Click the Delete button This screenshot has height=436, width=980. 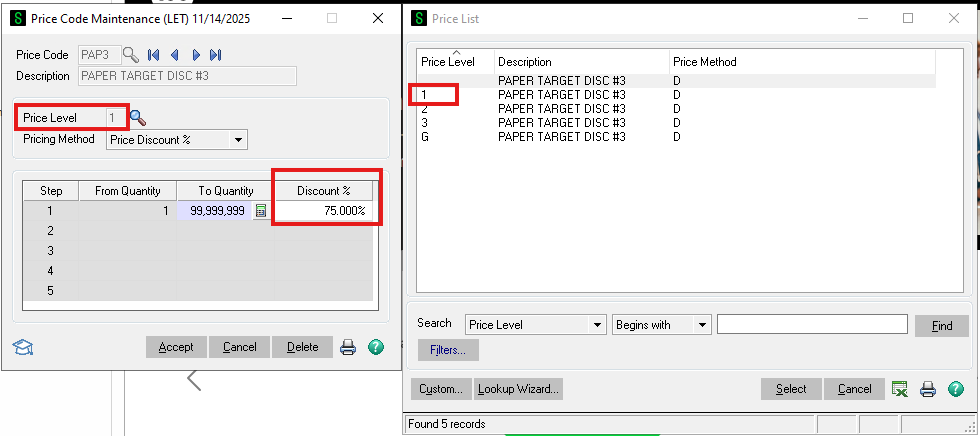[x=302, y=347]
